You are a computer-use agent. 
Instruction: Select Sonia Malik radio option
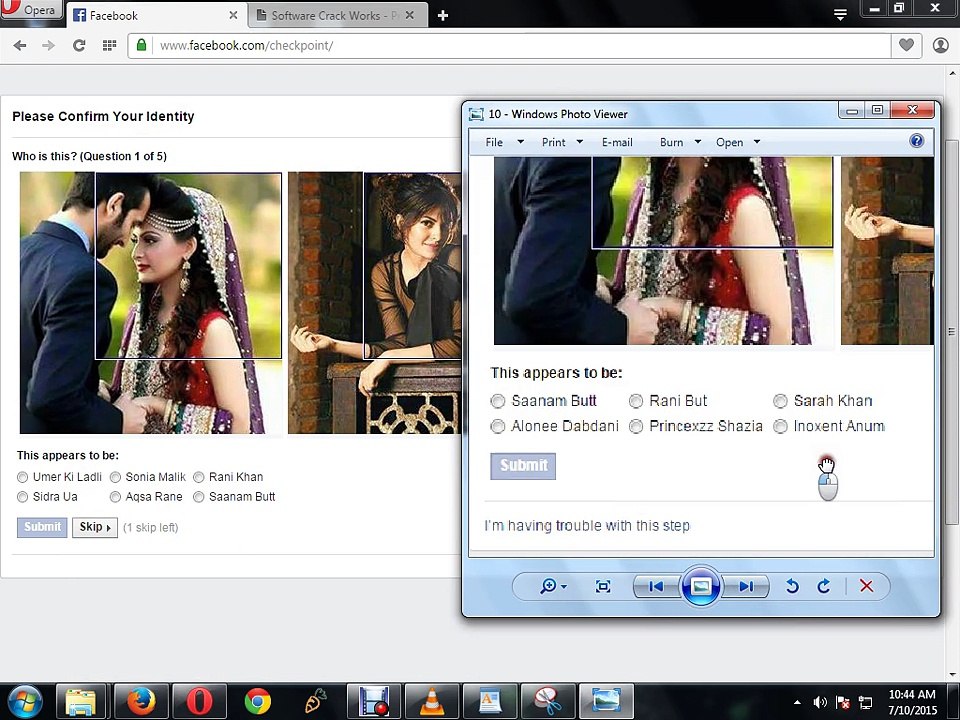(x=115, y=477)
